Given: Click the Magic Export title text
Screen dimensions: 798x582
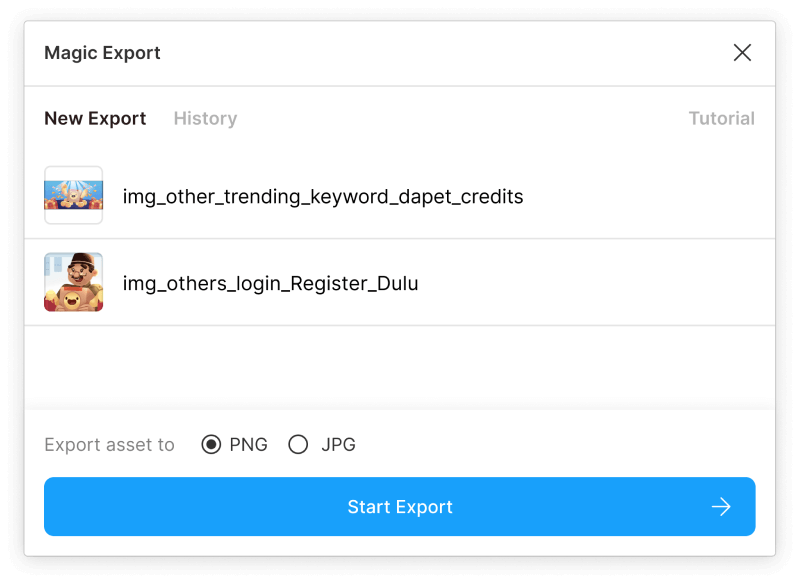Looking at the screenshot, I should click(102, 53).
